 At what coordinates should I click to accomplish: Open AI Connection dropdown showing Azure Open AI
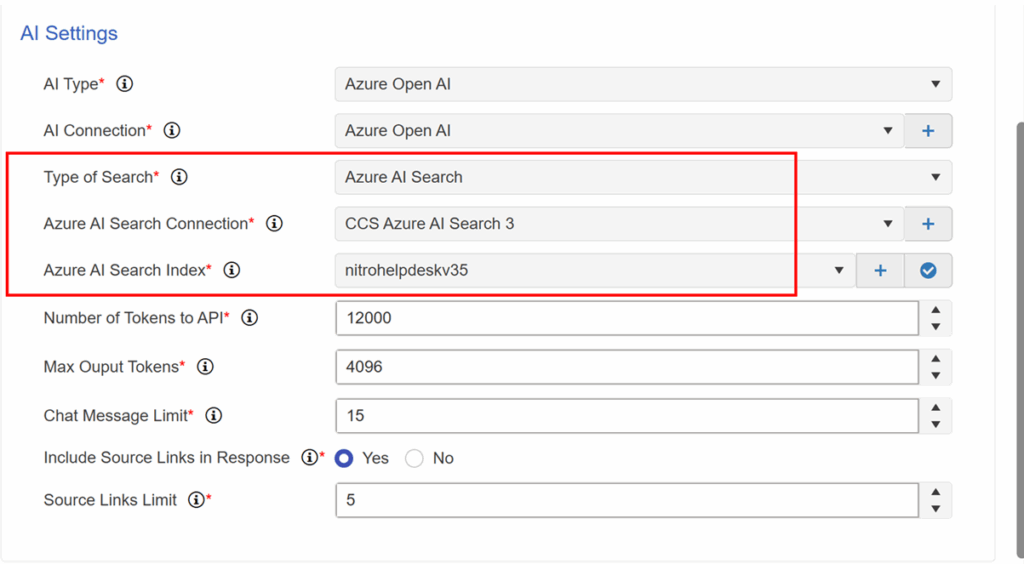(x=619, y=131)
